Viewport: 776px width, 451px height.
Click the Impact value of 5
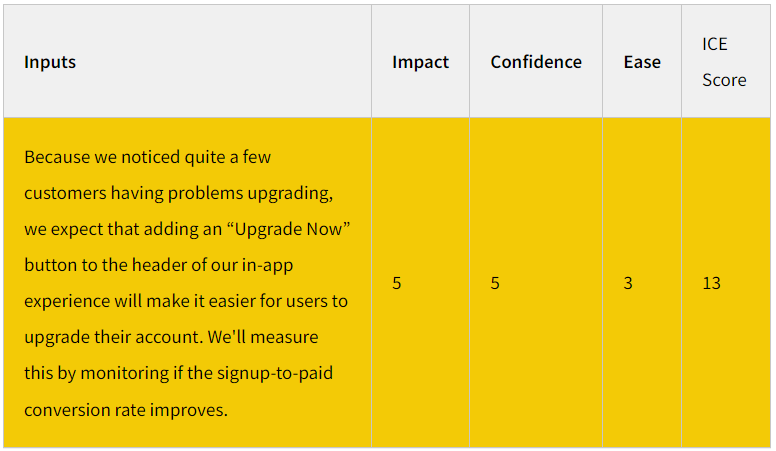[x=397, y=283]
